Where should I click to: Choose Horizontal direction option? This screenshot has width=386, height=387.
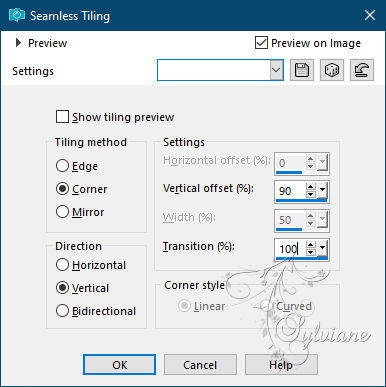coord(62,265)
